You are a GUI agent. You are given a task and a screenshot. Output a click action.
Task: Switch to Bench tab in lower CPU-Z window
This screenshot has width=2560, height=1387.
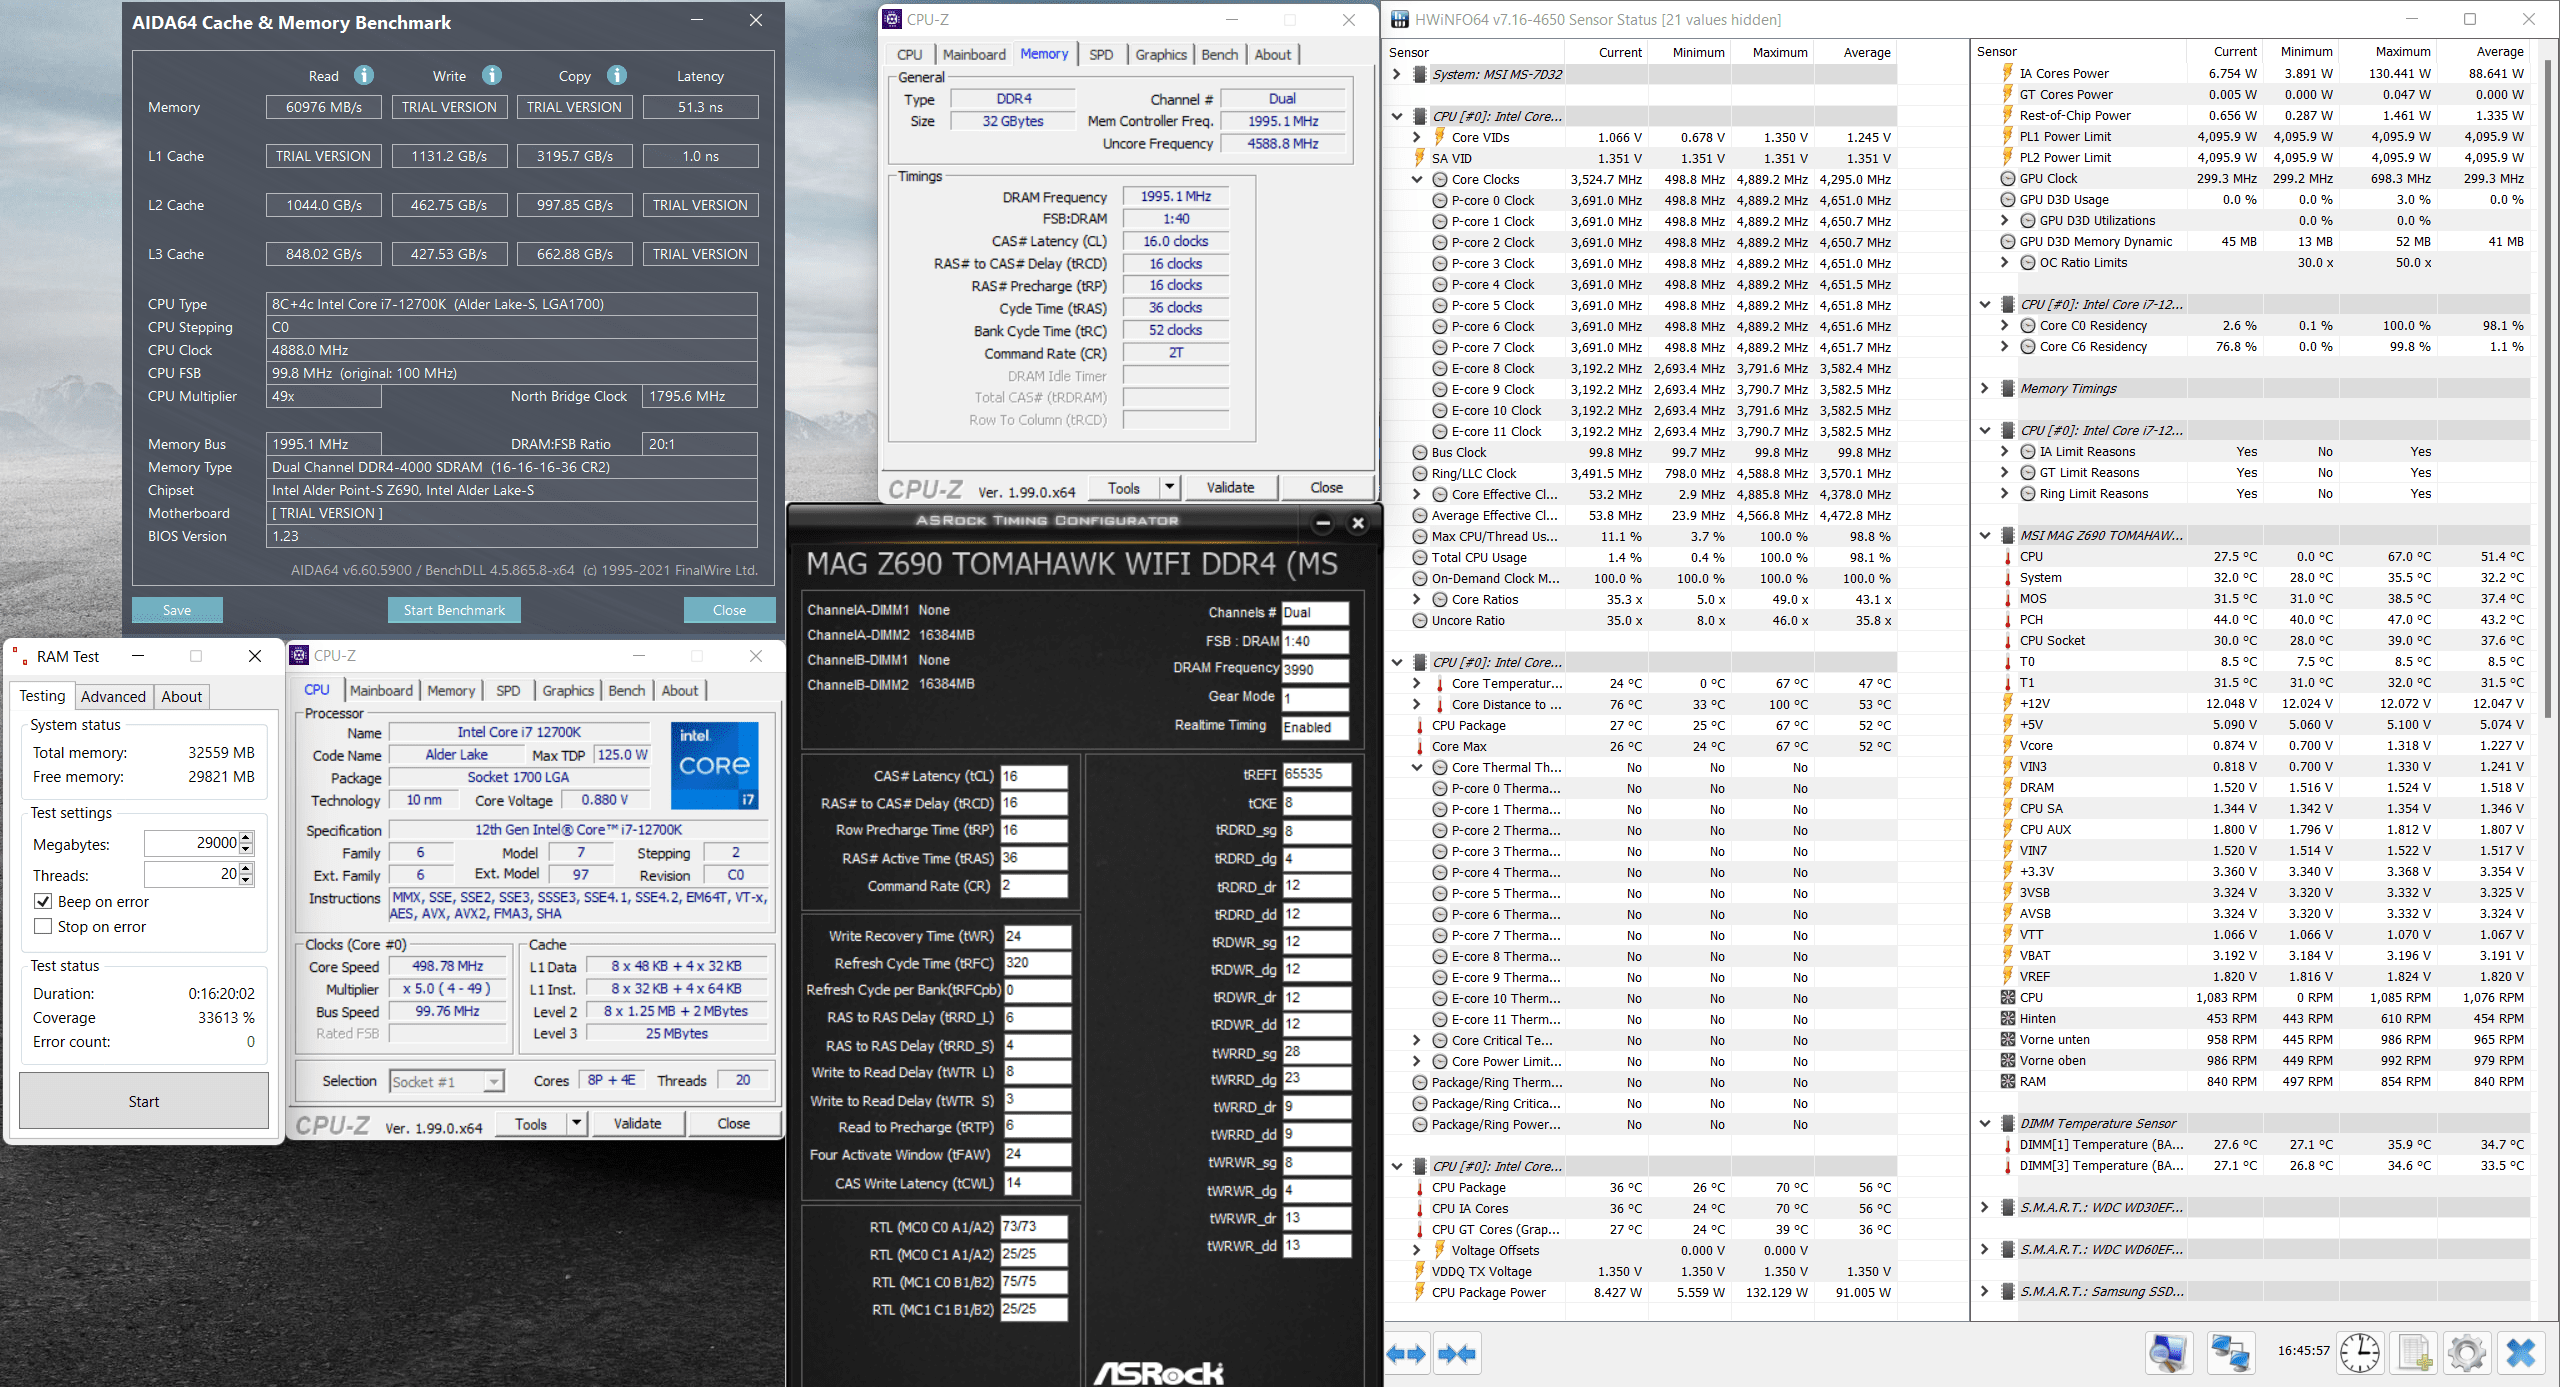tap(627, 691)
